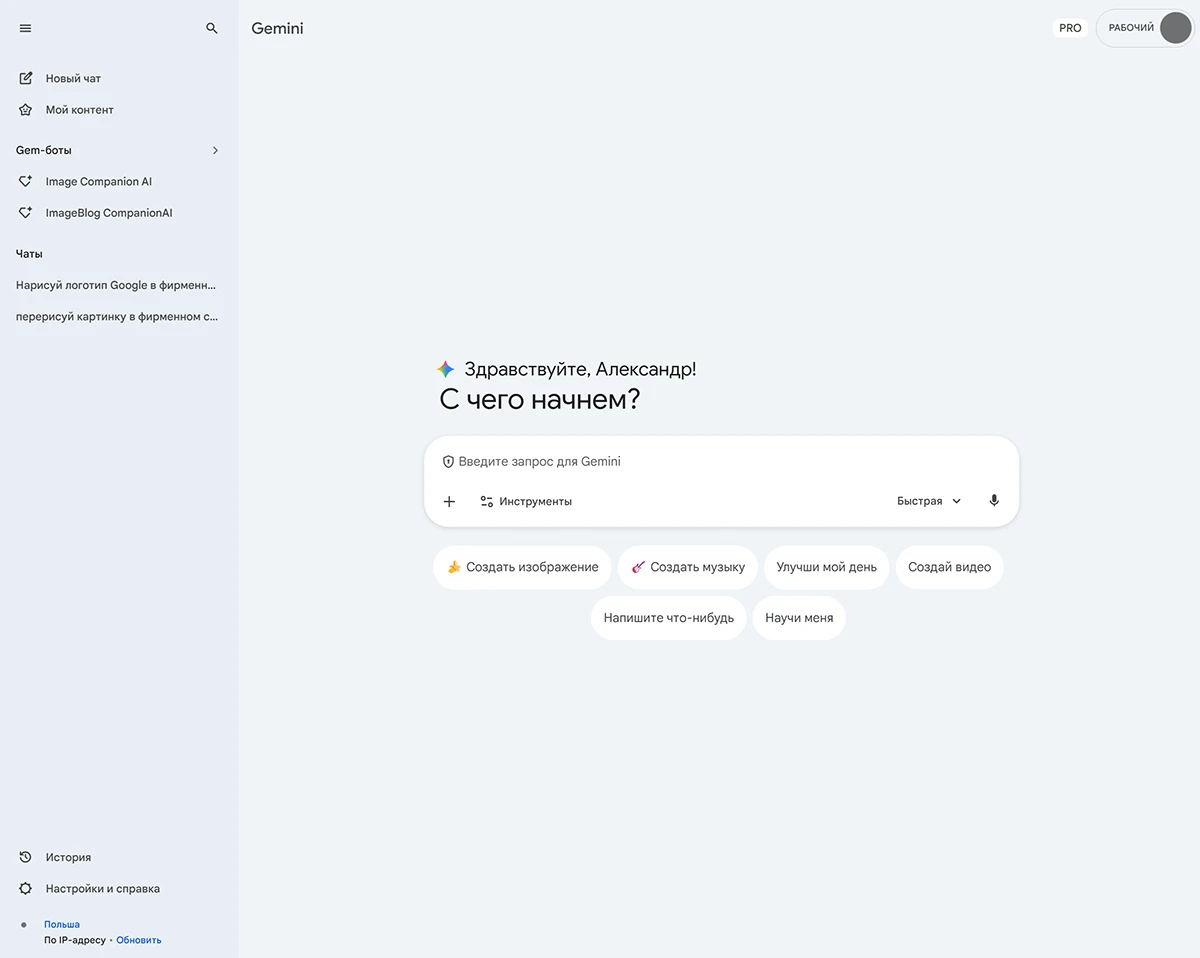Viewport: 1200px width, 958px height.
Task: Click the Создать изображение suggestion chip
Action: pyautogui.click(x=522, y=567)
